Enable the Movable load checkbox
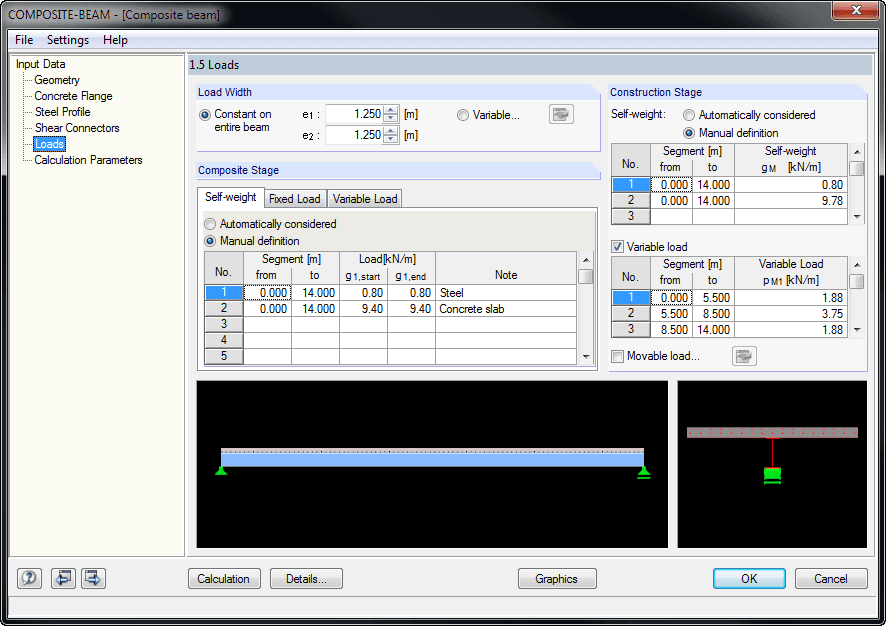Viewport: 886px width, 626px height. click(x=618, y=356)
